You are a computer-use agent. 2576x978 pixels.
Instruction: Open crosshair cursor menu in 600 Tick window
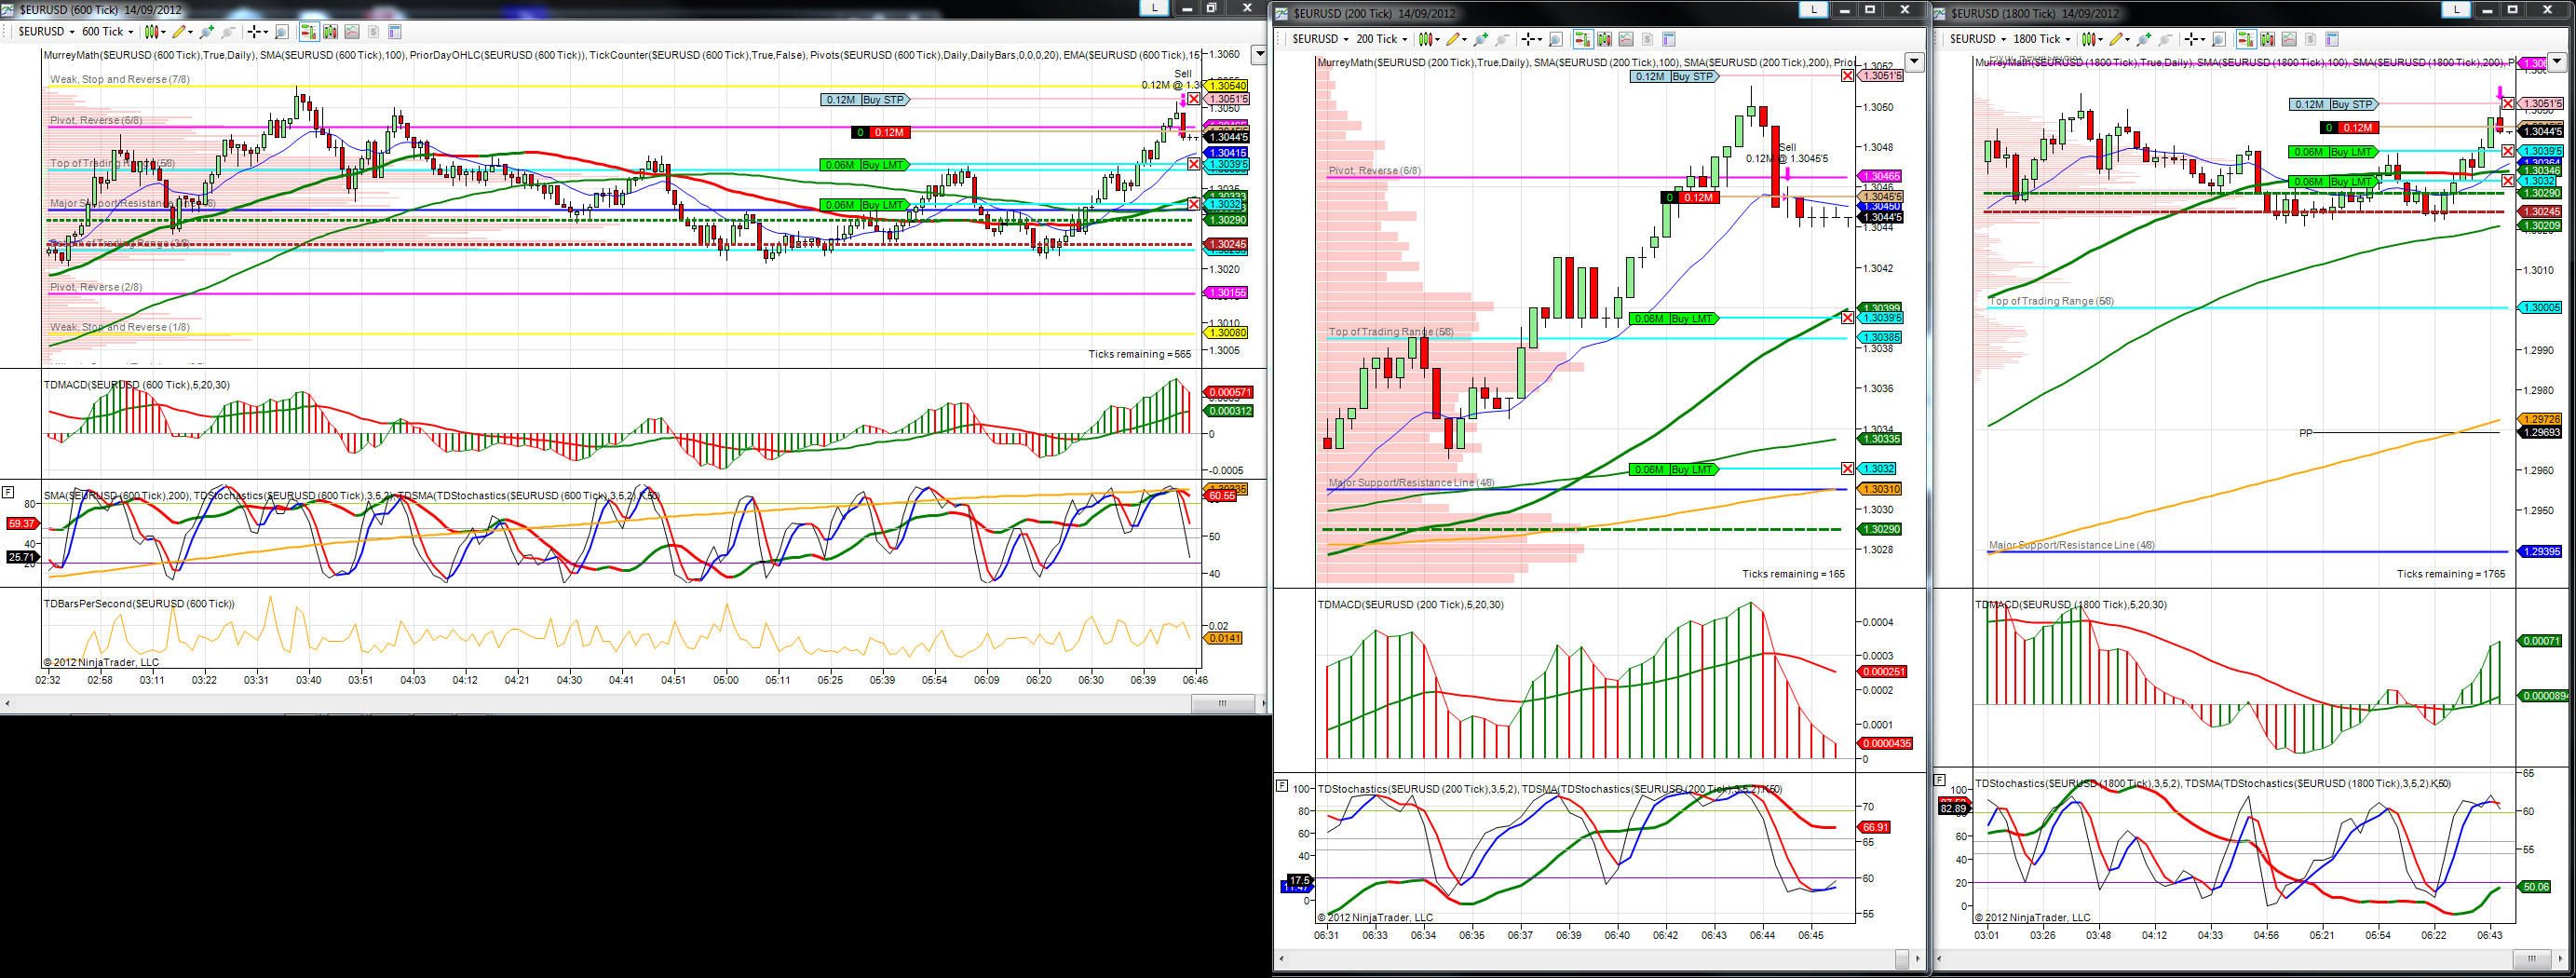258,32
